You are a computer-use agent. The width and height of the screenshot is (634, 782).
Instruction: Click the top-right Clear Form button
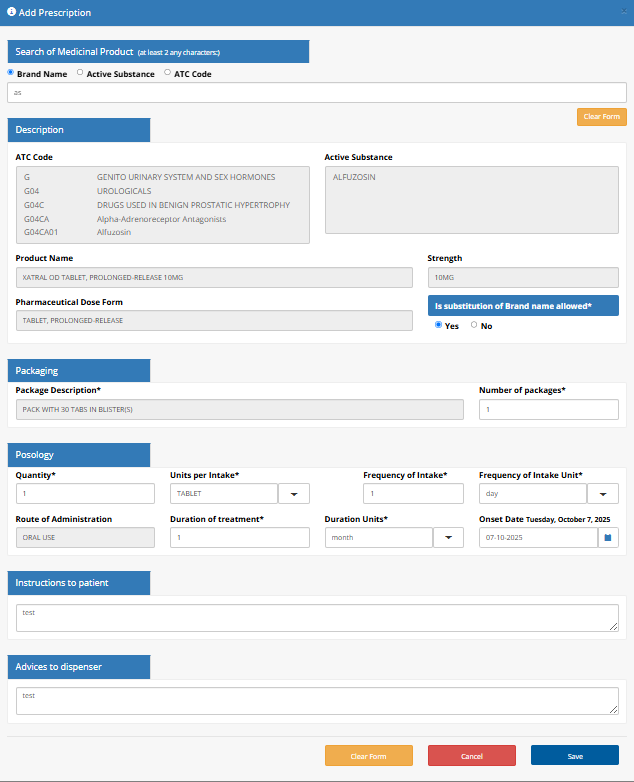tap(601, 117)
